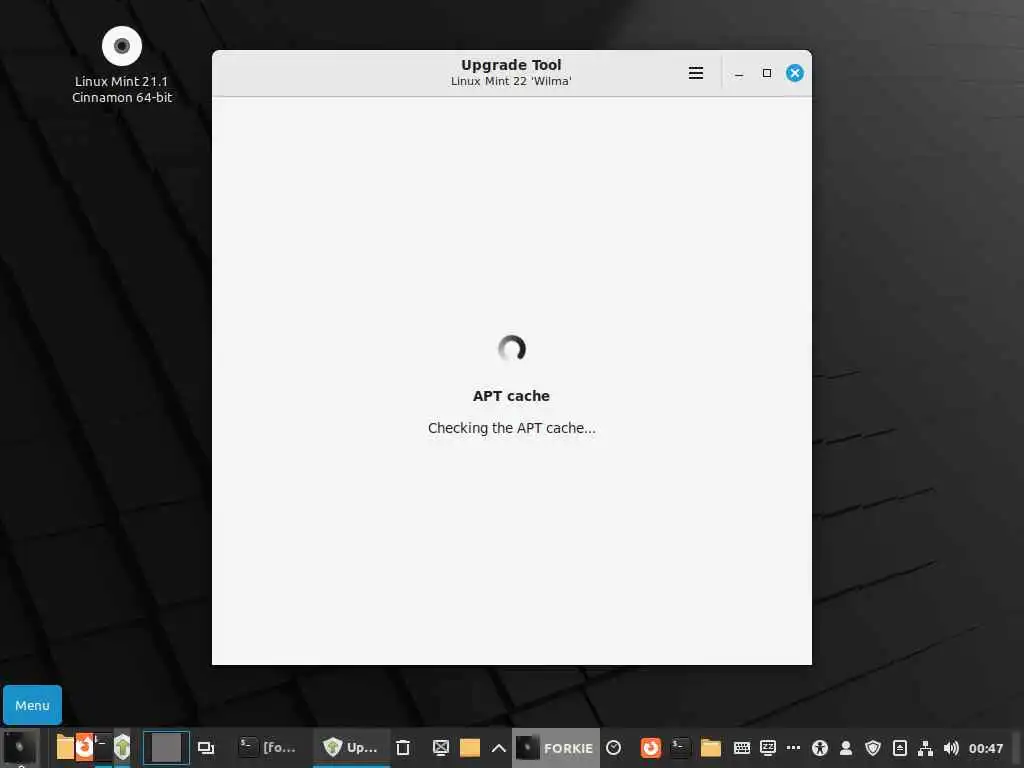Launch Firefox from the left panel launchers
The image size is (1024, 768).
84,747
